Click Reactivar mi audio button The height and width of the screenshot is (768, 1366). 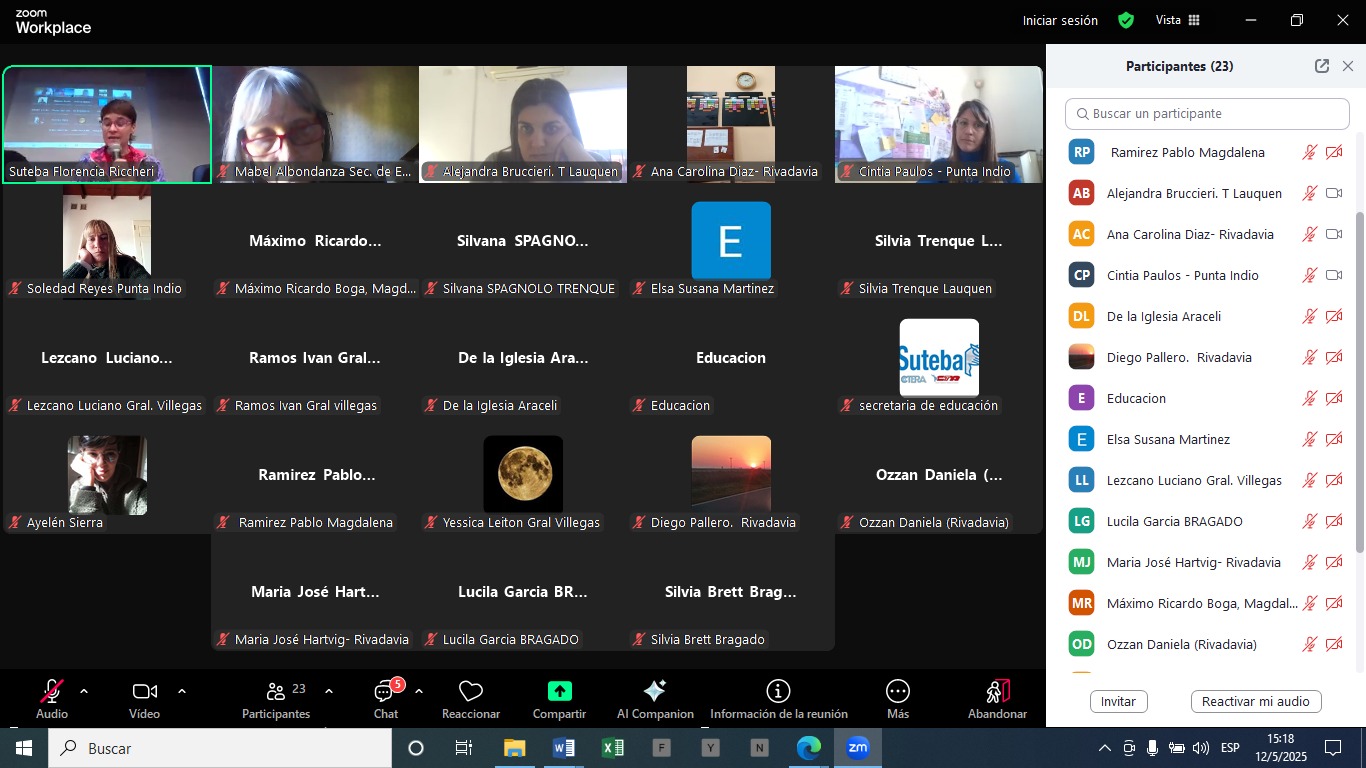pyautogui.click(x=1255, y=702)
